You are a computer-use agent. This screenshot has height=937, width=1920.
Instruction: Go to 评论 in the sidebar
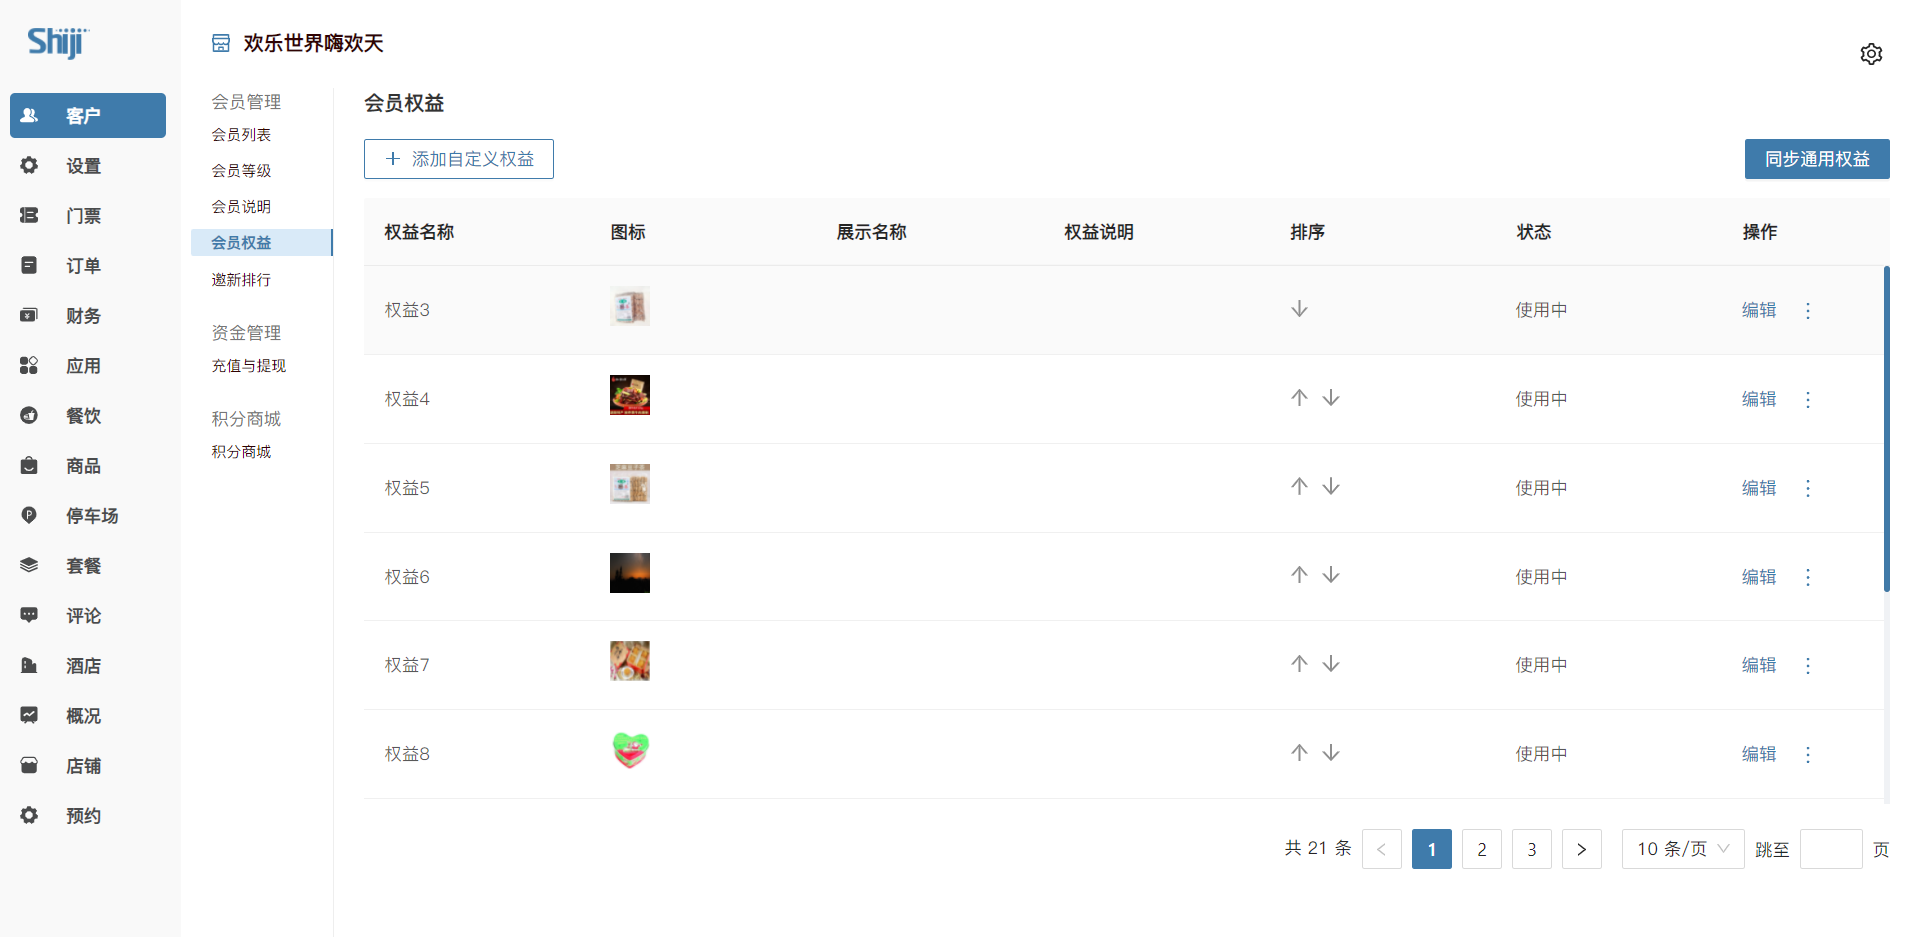[x=88, y=616]
